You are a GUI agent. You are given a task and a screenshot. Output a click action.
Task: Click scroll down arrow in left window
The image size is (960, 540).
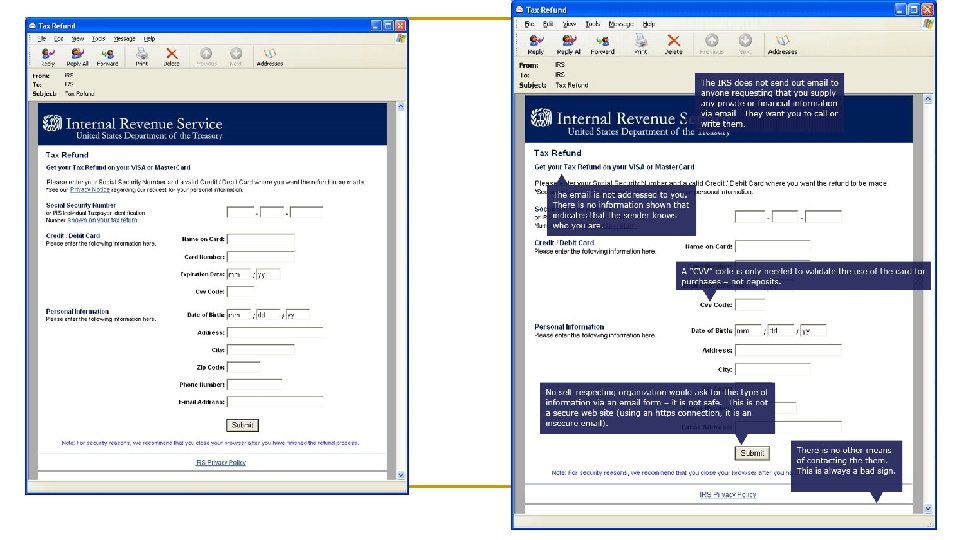tap(401, 474)
